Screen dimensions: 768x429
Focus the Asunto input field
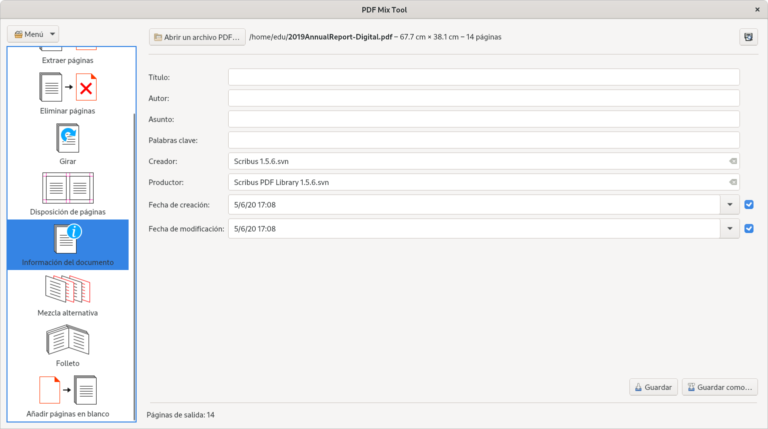(483, 119)
